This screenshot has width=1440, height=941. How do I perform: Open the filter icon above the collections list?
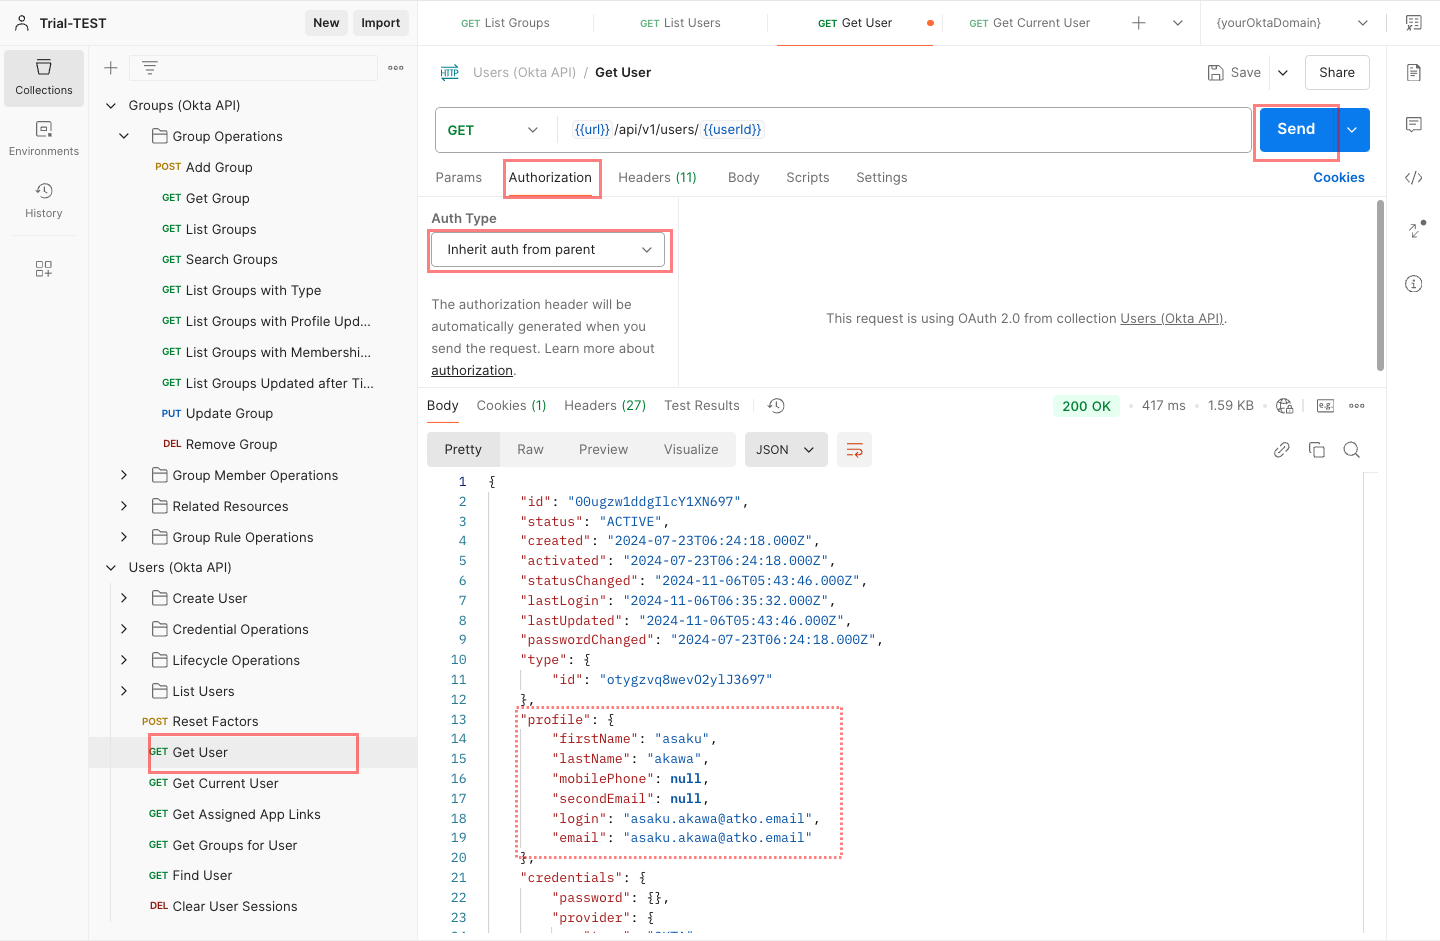(x=148, y=67)
